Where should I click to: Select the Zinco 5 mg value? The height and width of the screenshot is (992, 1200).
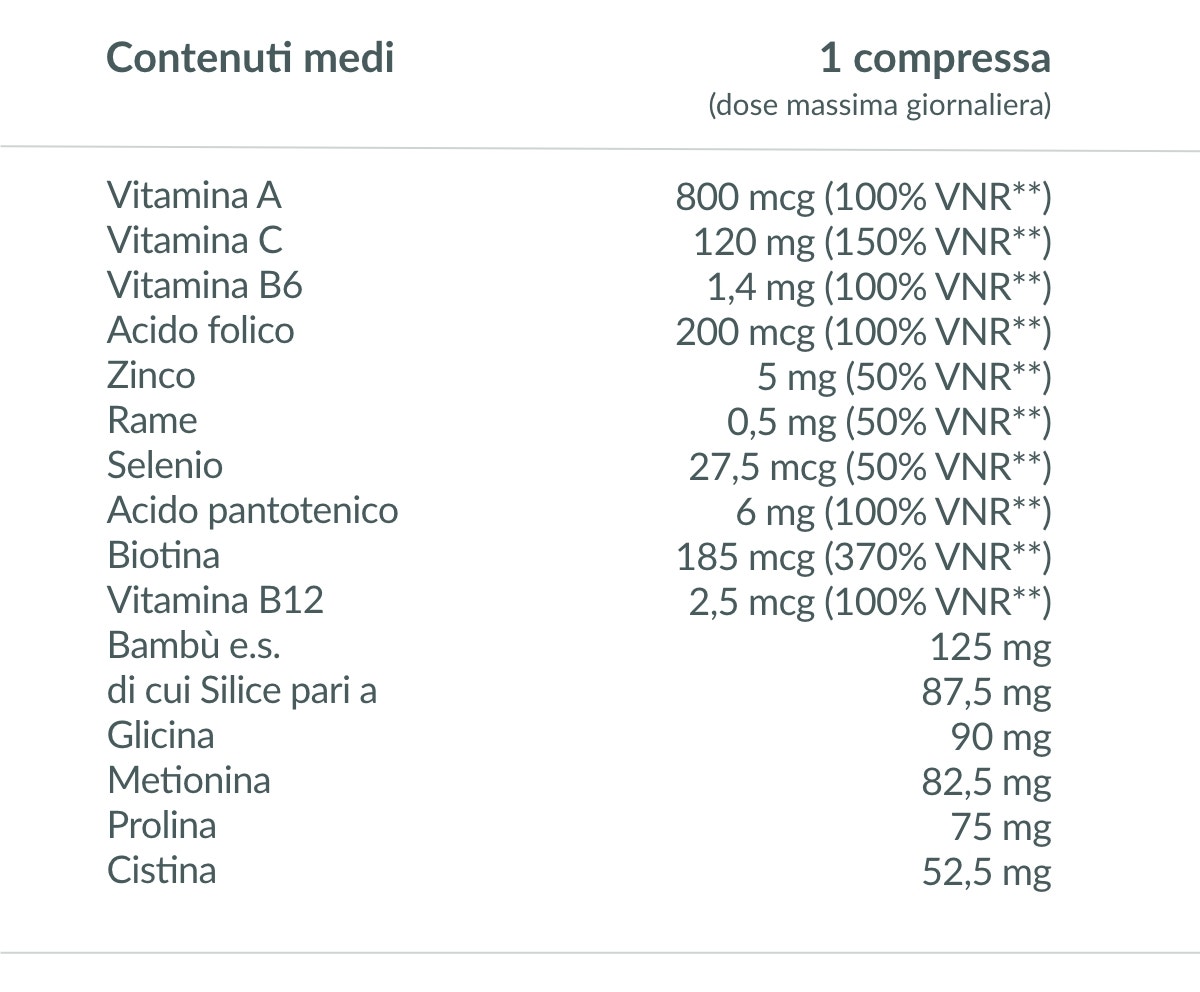tap(904, 377)
